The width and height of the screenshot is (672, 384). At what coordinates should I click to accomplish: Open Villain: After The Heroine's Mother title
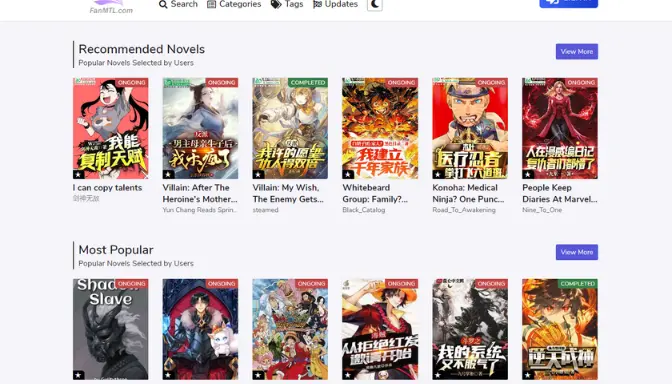[200, 193]
